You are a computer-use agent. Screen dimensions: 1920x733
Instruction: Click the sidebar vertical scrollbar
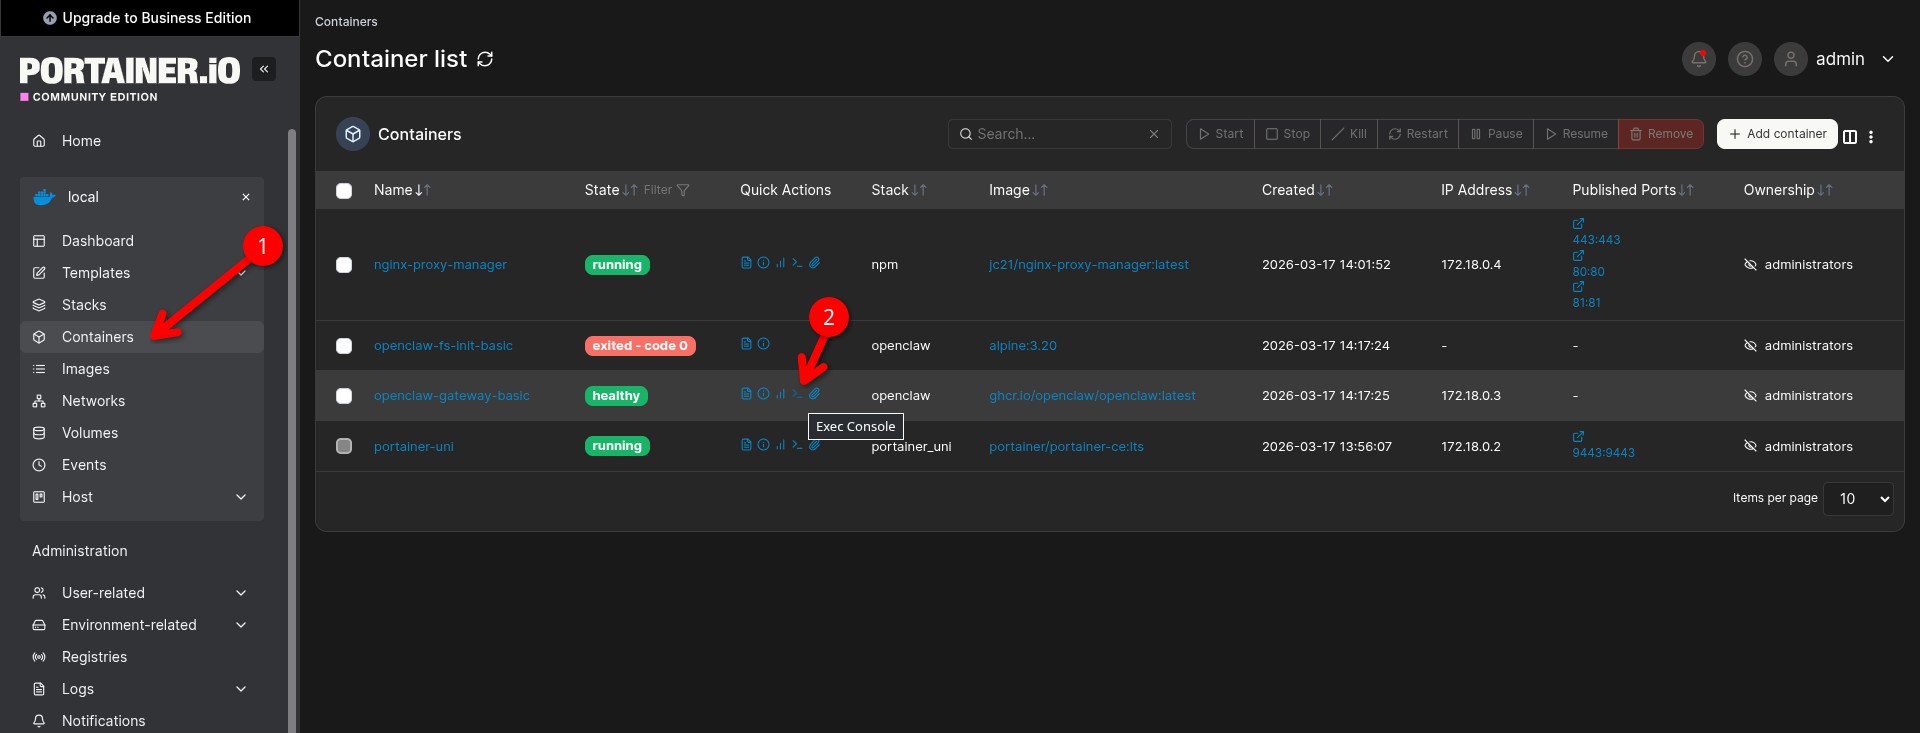292,430
